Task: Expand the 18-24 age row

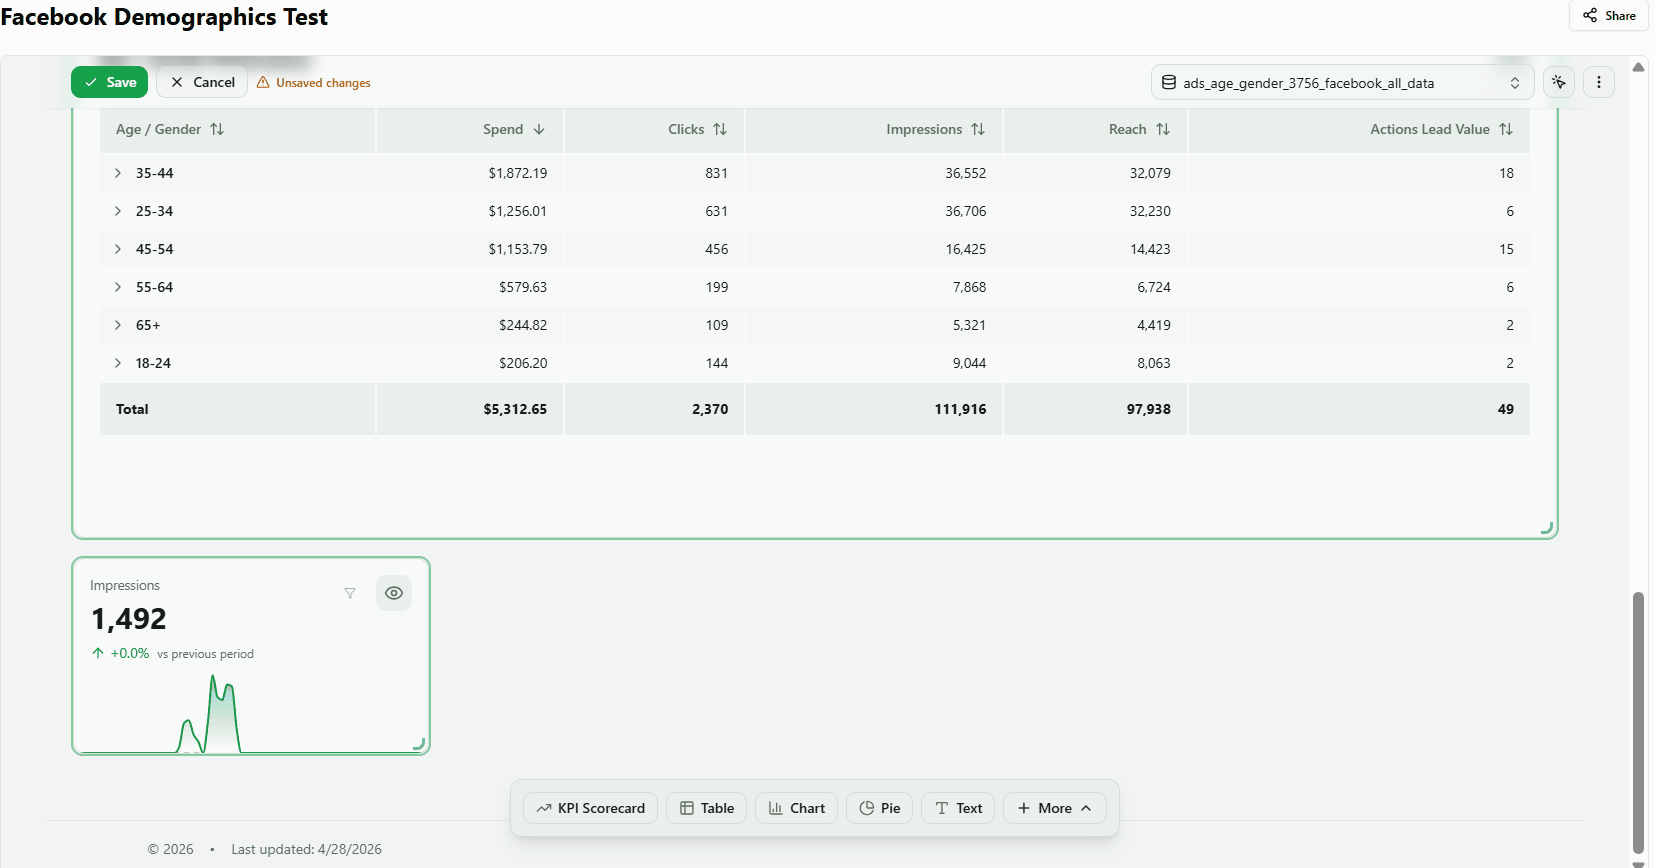Action: 118,363
